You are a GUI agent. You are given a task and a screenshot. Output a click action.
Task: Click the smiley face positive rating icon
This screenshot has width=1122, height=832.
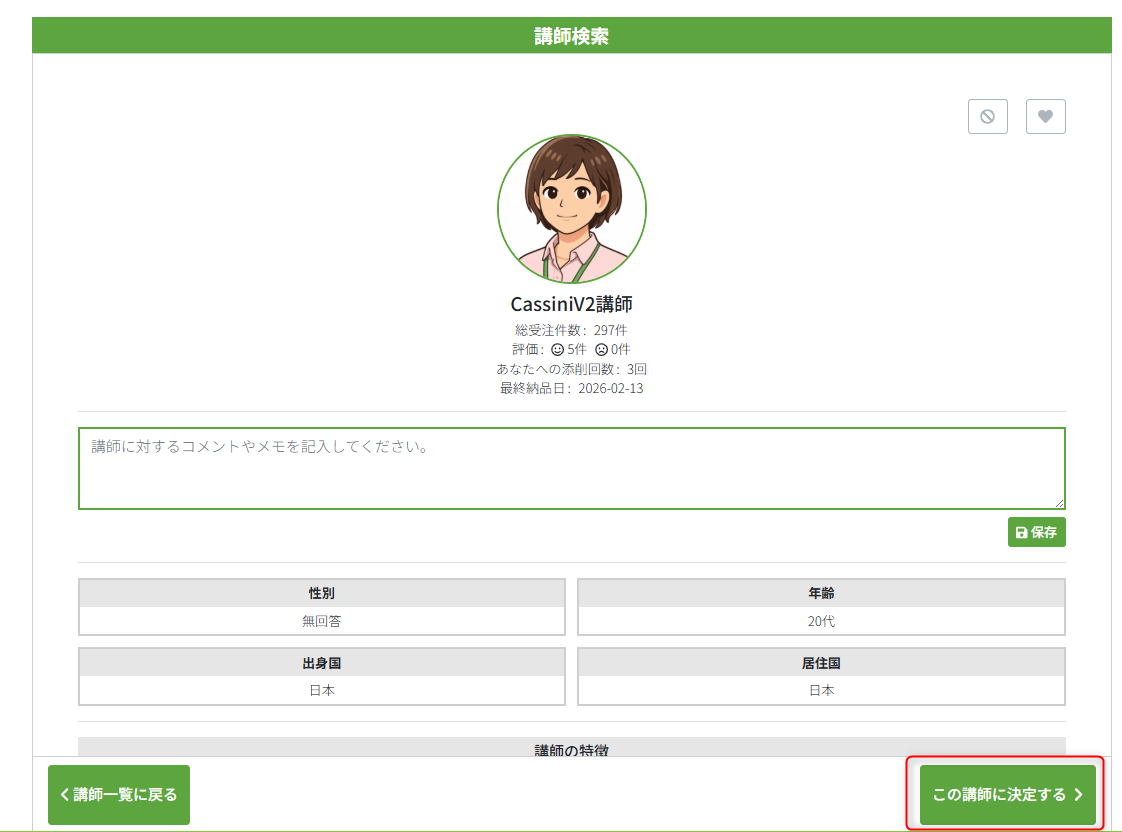coord(558,350)
